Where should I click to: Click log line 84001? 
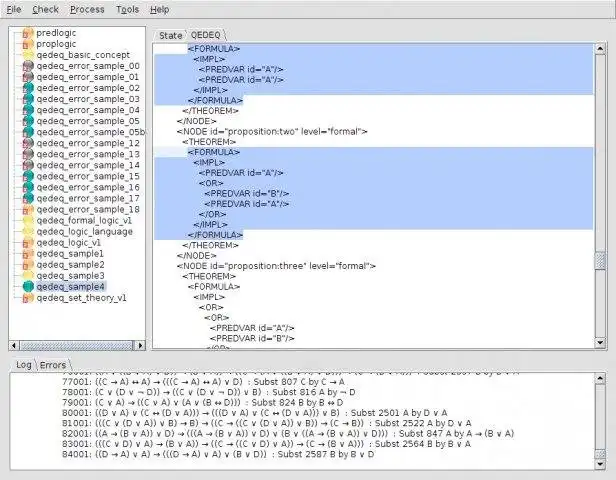pyautogui.click(x=218, y=454)
